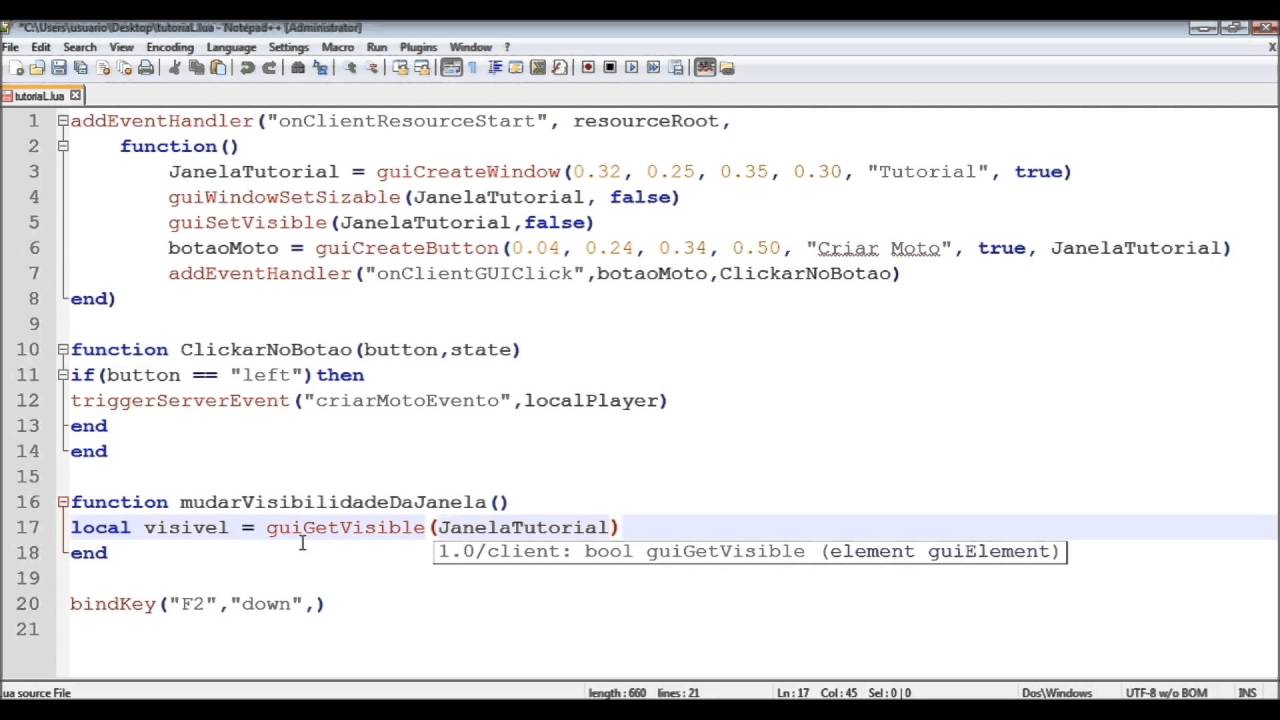Cut selection with scissors icon

[x=174, y=68]
